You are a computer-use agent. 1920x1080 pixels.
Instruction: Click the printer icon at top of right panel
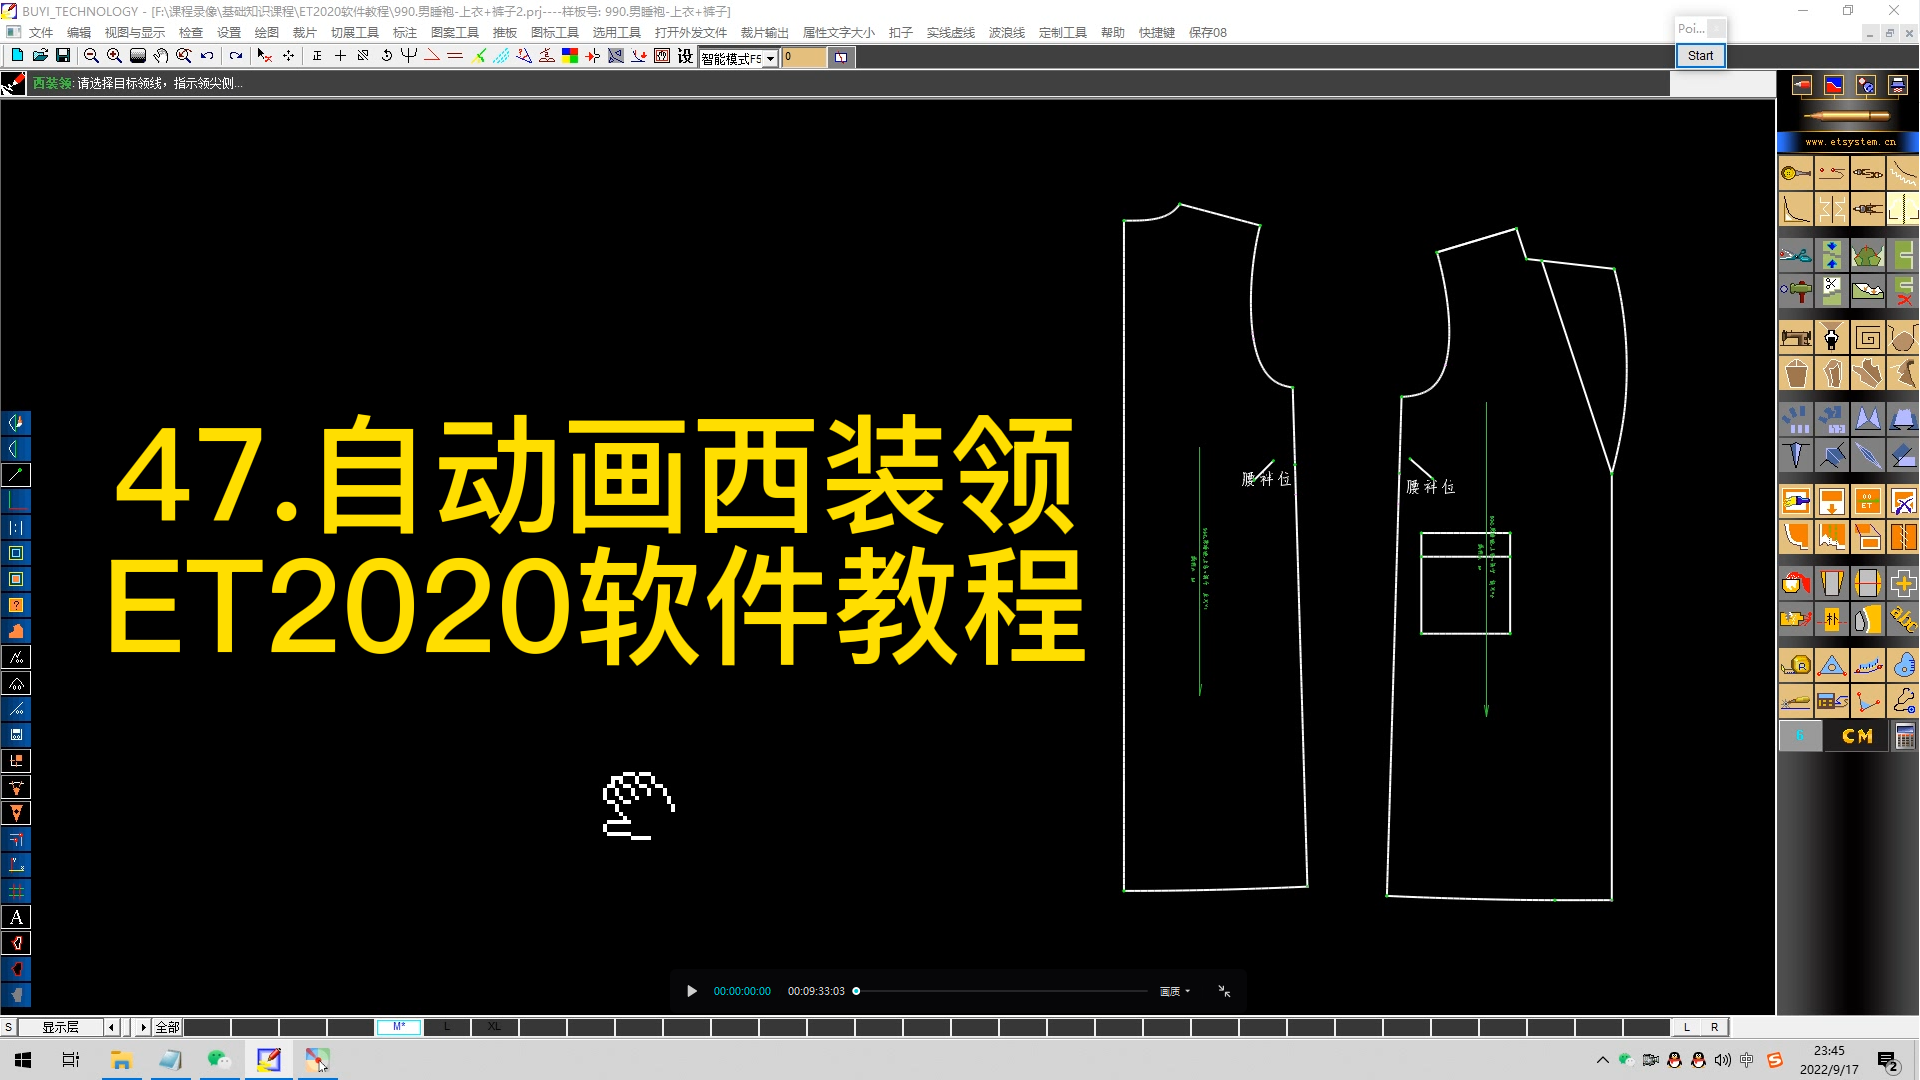pyautogui.click(x=1897, y=86)
